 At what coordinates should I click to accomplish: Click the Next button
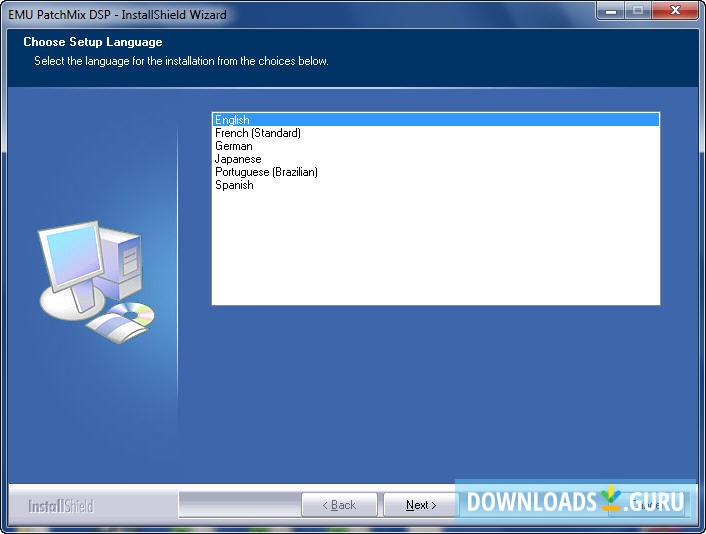pyautogui.click(x=421, y=505)
